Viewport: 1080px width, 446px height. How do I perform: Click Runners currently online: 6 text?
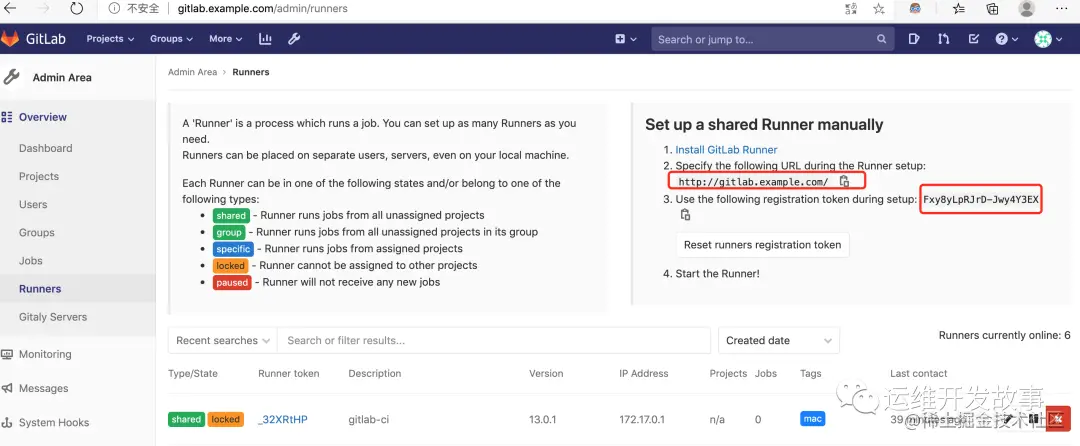[1004, 335]
